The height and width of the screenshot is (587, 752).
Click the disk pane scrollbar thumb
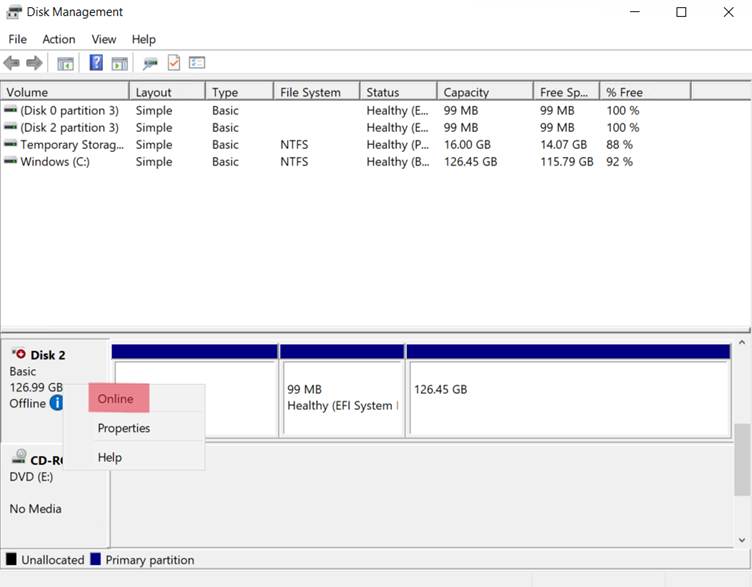742,459
